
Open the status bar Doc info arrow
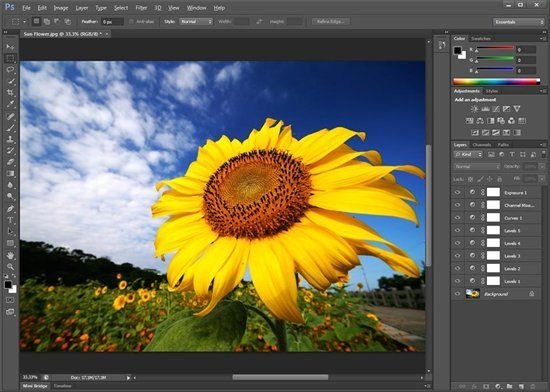(x=128, y=378)
